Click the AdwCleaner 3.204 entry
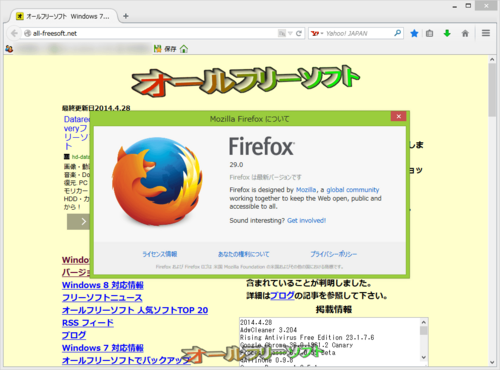The width and height of the screenshot is (500, 370). pos(268,330)
